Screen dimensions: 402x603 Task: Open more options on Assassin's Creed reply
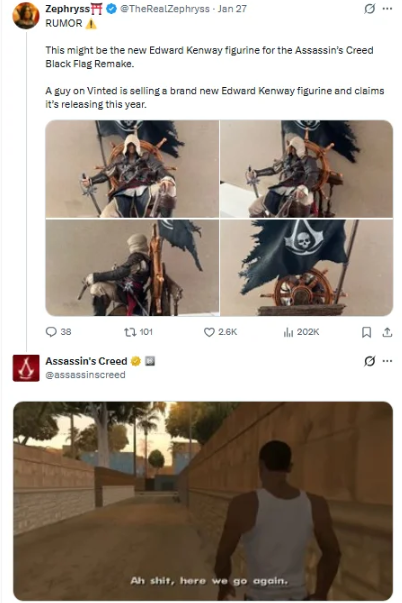pos(387,361)
